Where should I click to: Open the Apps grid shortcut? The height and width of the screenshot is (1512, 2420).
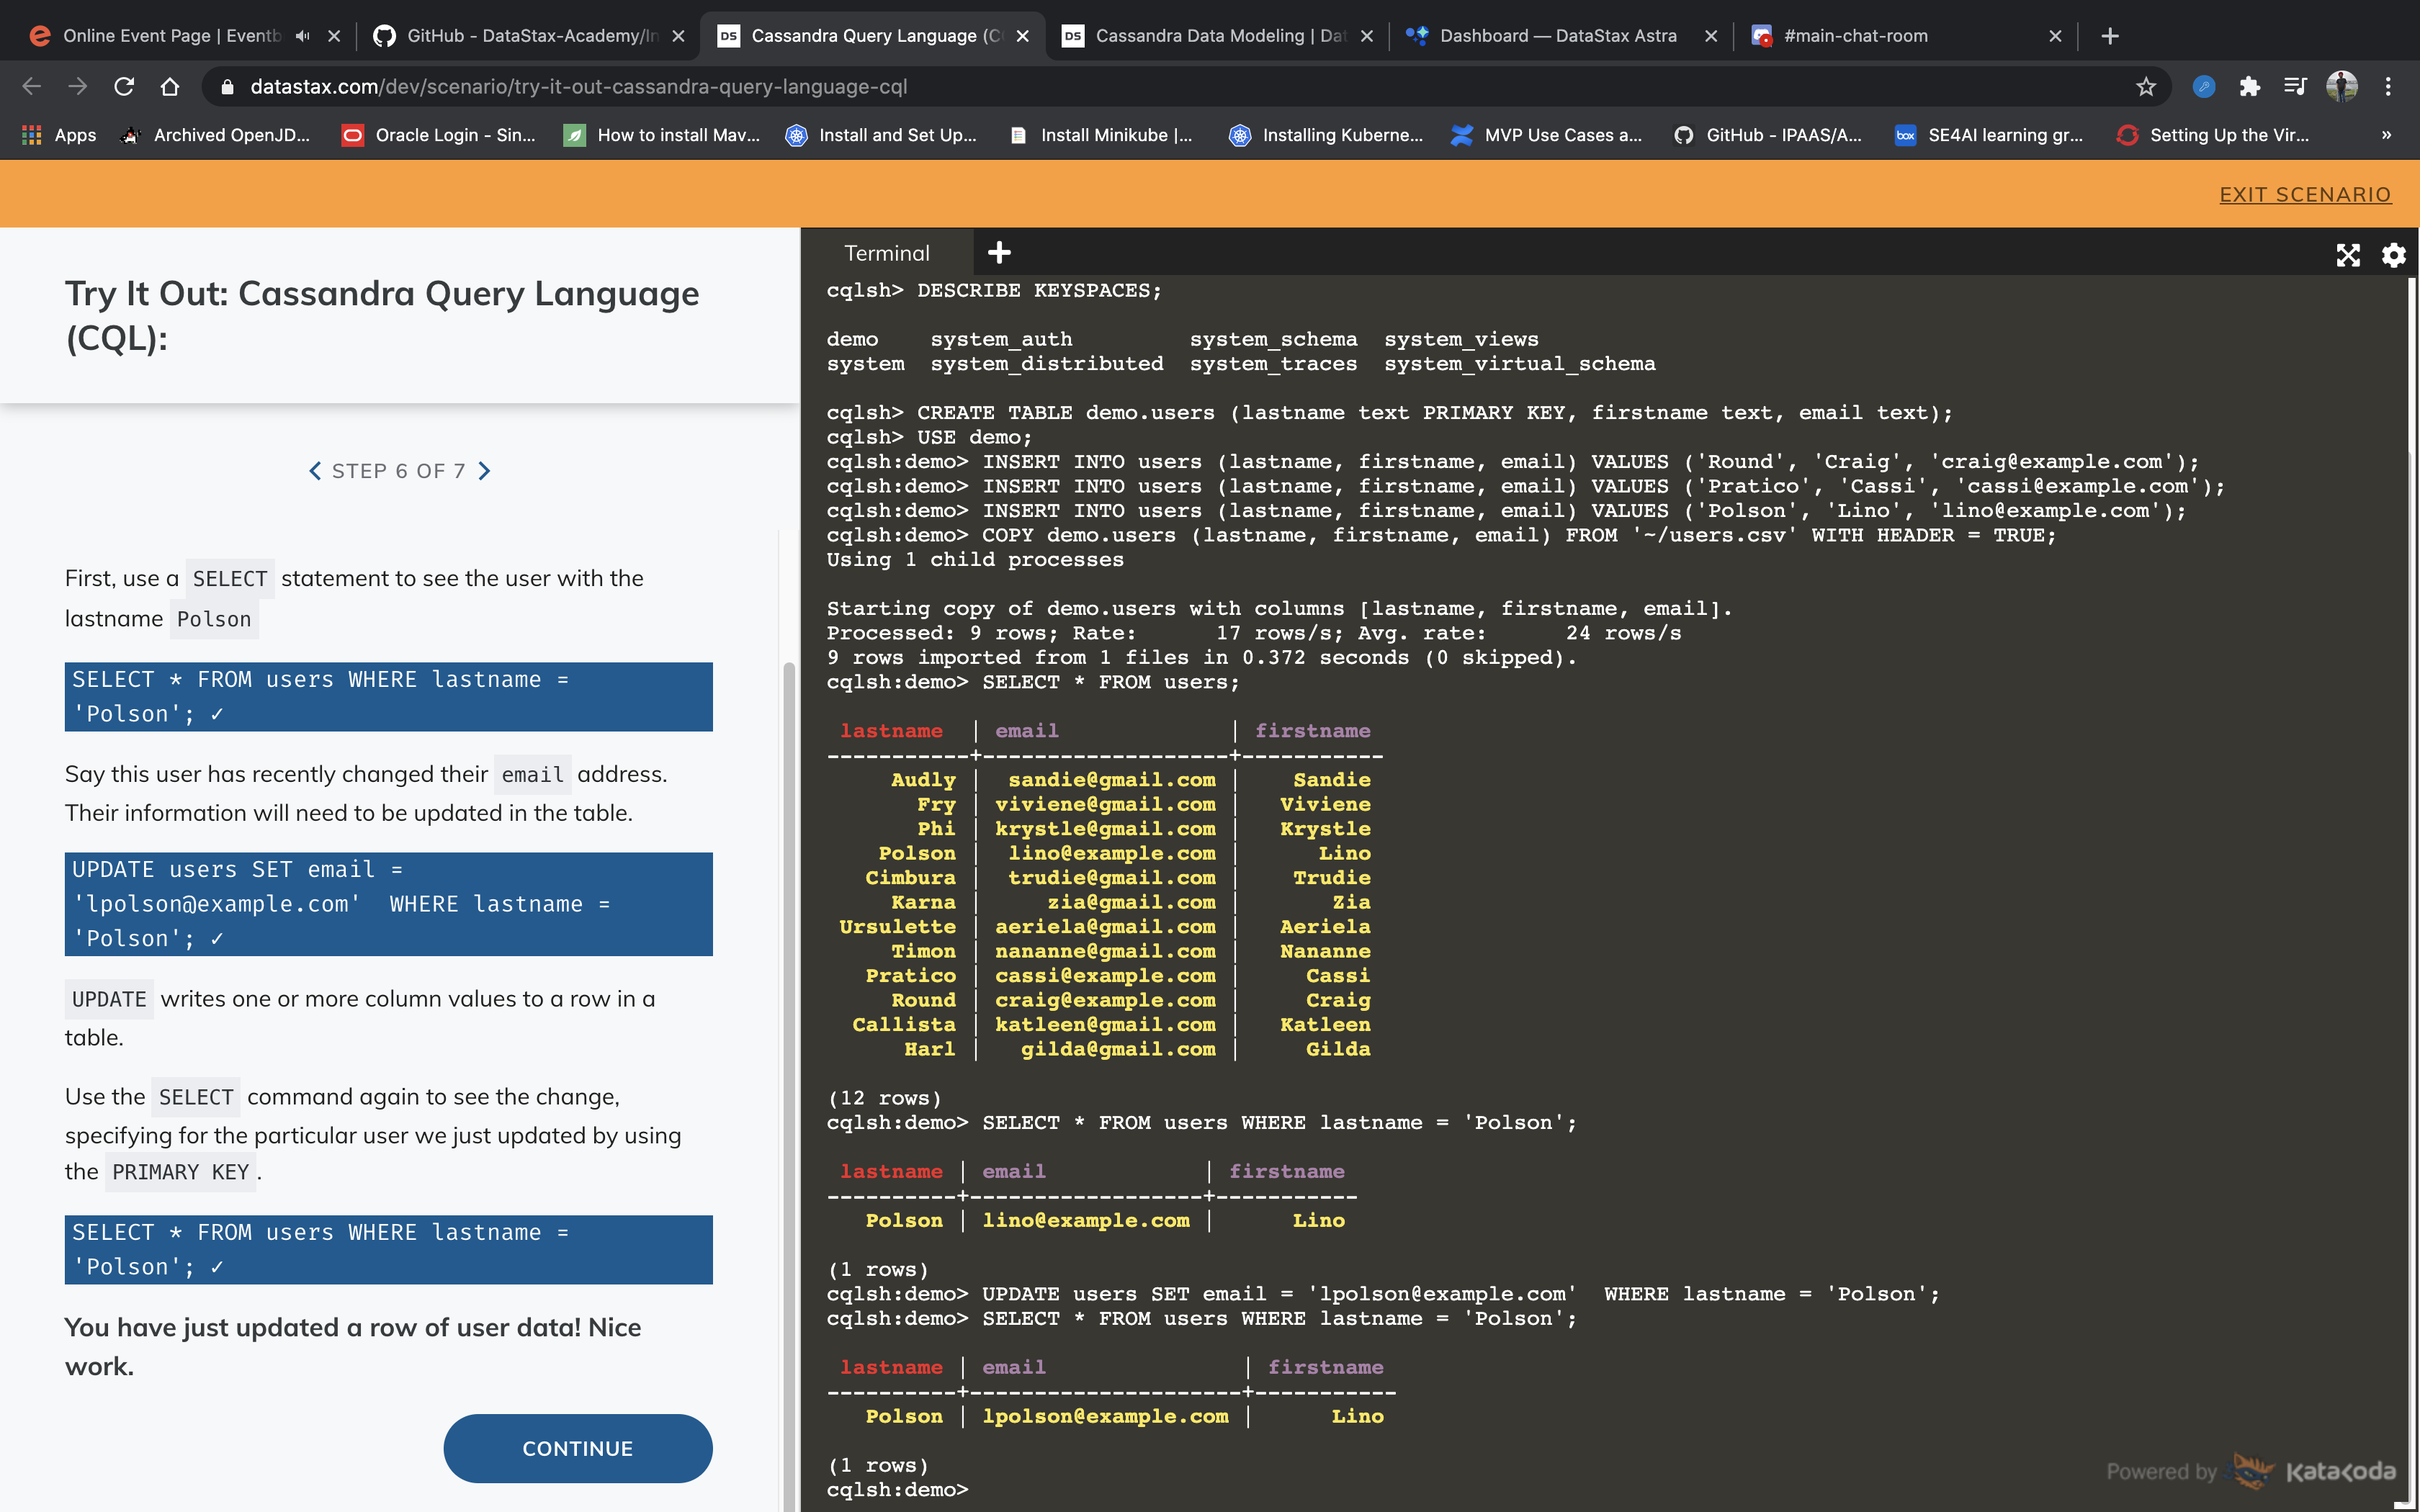click(59, 135)
